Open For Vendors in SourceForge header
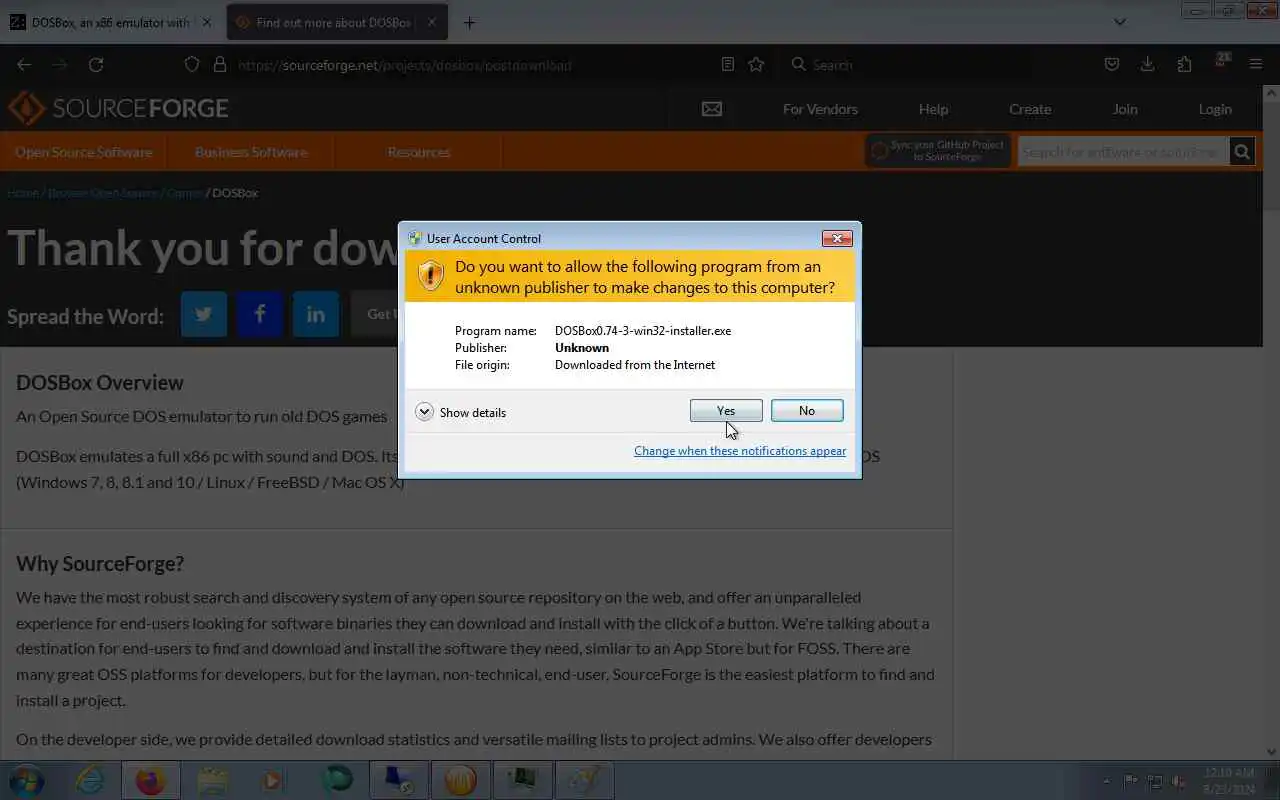The image size is (1280, 800). click(820, 109)
